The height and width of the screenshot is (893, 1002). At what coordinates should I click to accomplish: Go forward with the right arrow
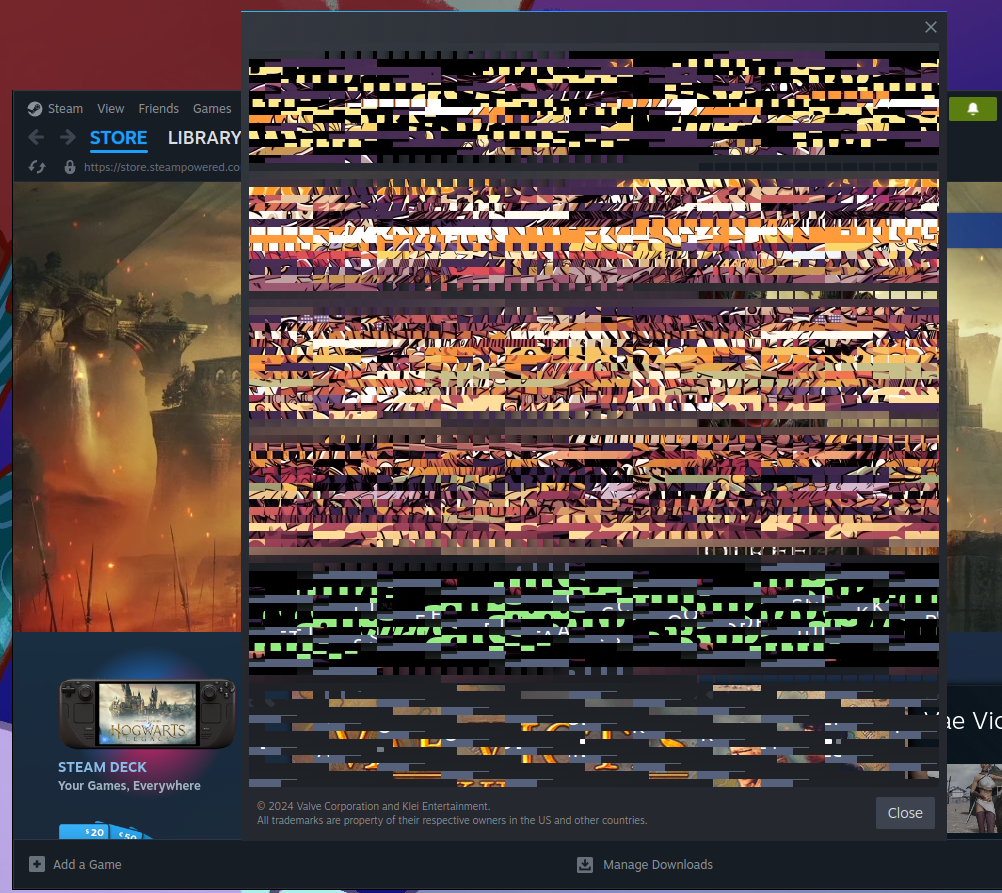68,137
